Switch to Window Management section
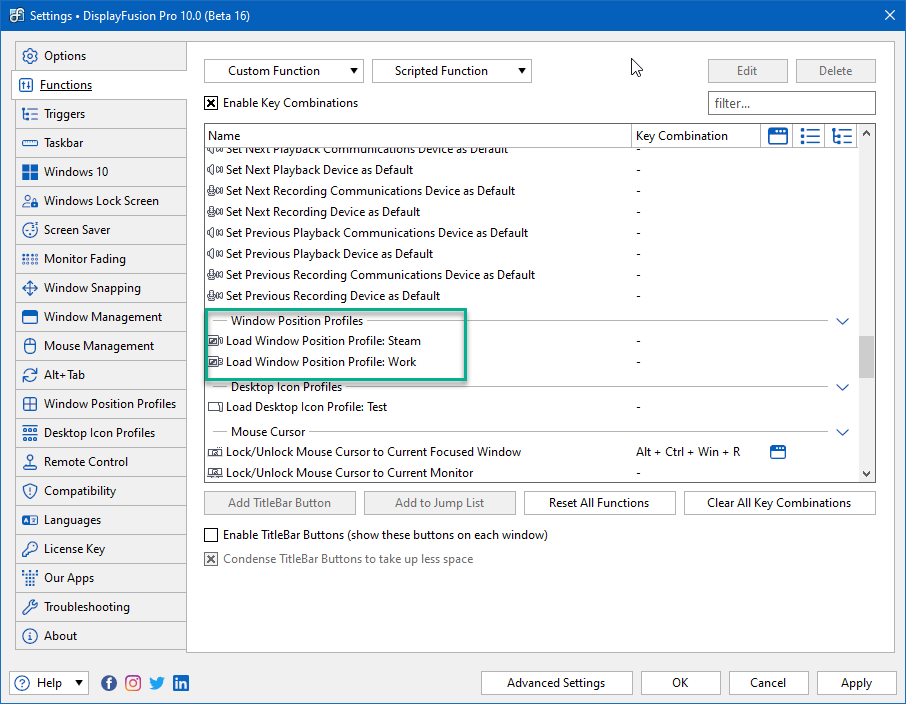This screenshot has width=906, height=704. click(x=101, y=317)
